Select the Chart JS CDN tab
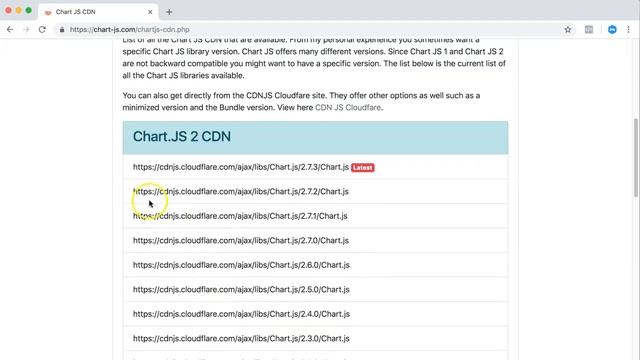The image size is (640, 360). click(98, 12)
